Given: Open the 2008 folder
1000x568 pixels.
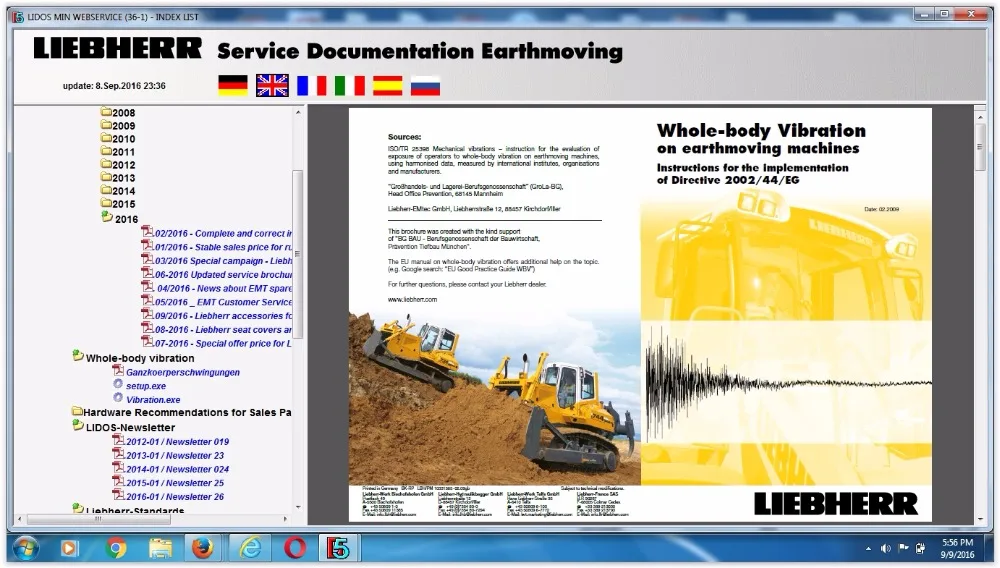Looking at the screenshot, I should click(x=118, y=113).
